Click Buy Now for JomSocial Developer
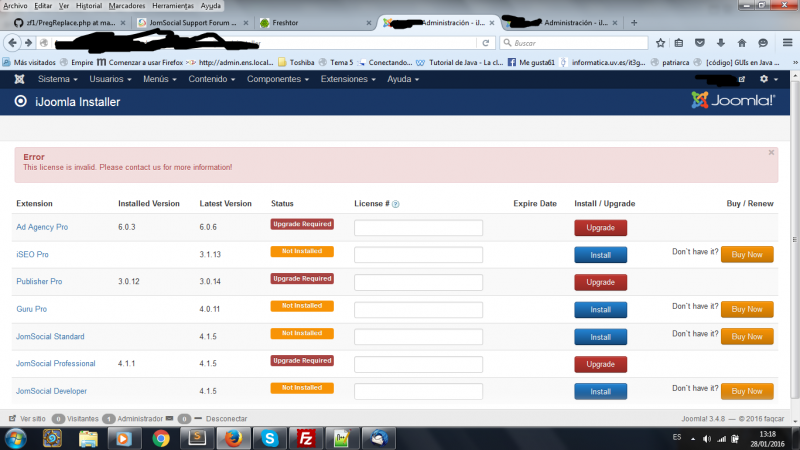Viewport: 800px width, 450px height. (747, 391)
